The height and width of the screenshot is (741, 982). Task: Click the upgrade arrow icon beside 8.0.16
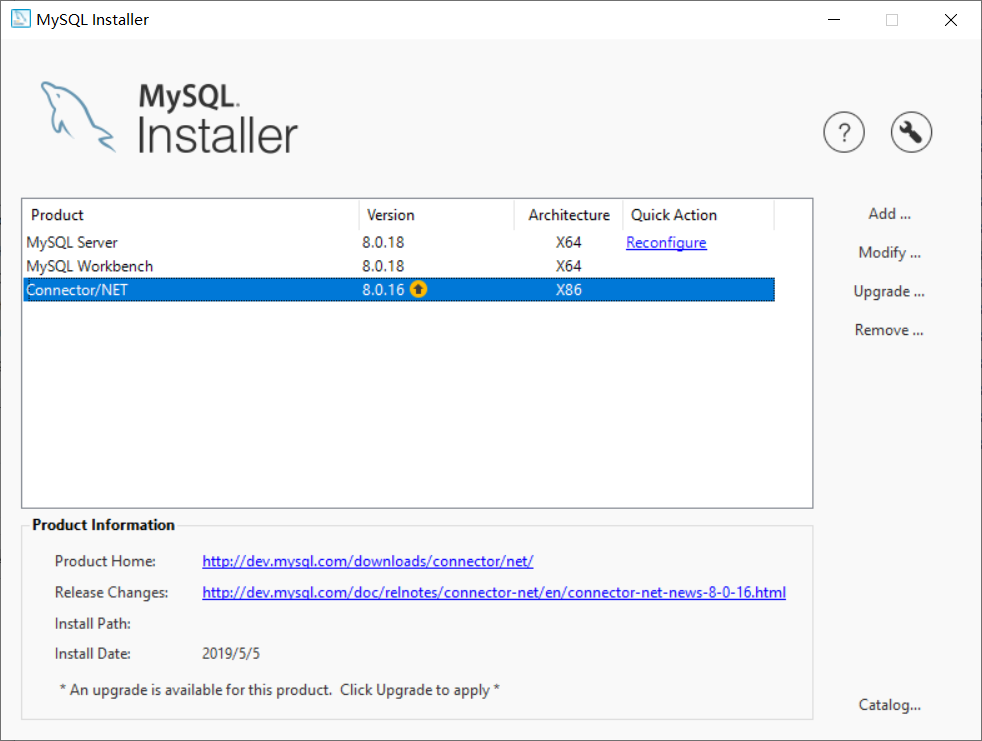click(x=418, y=289)
